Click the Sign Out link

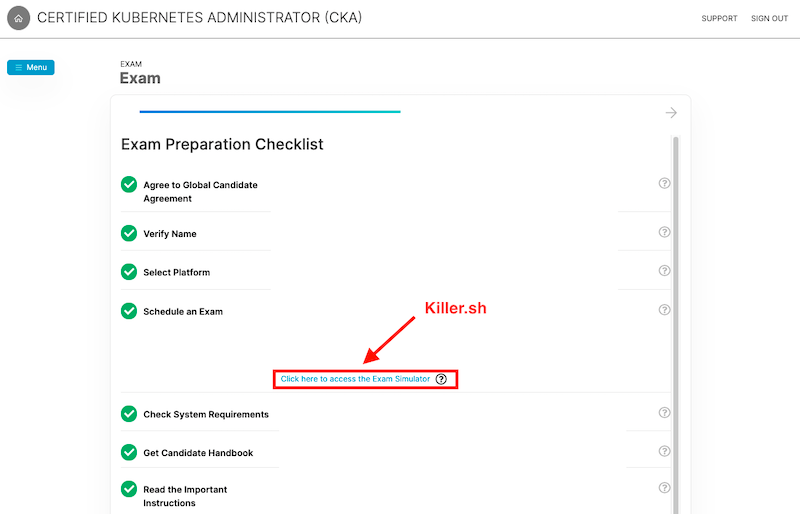(x=769, y=18)
